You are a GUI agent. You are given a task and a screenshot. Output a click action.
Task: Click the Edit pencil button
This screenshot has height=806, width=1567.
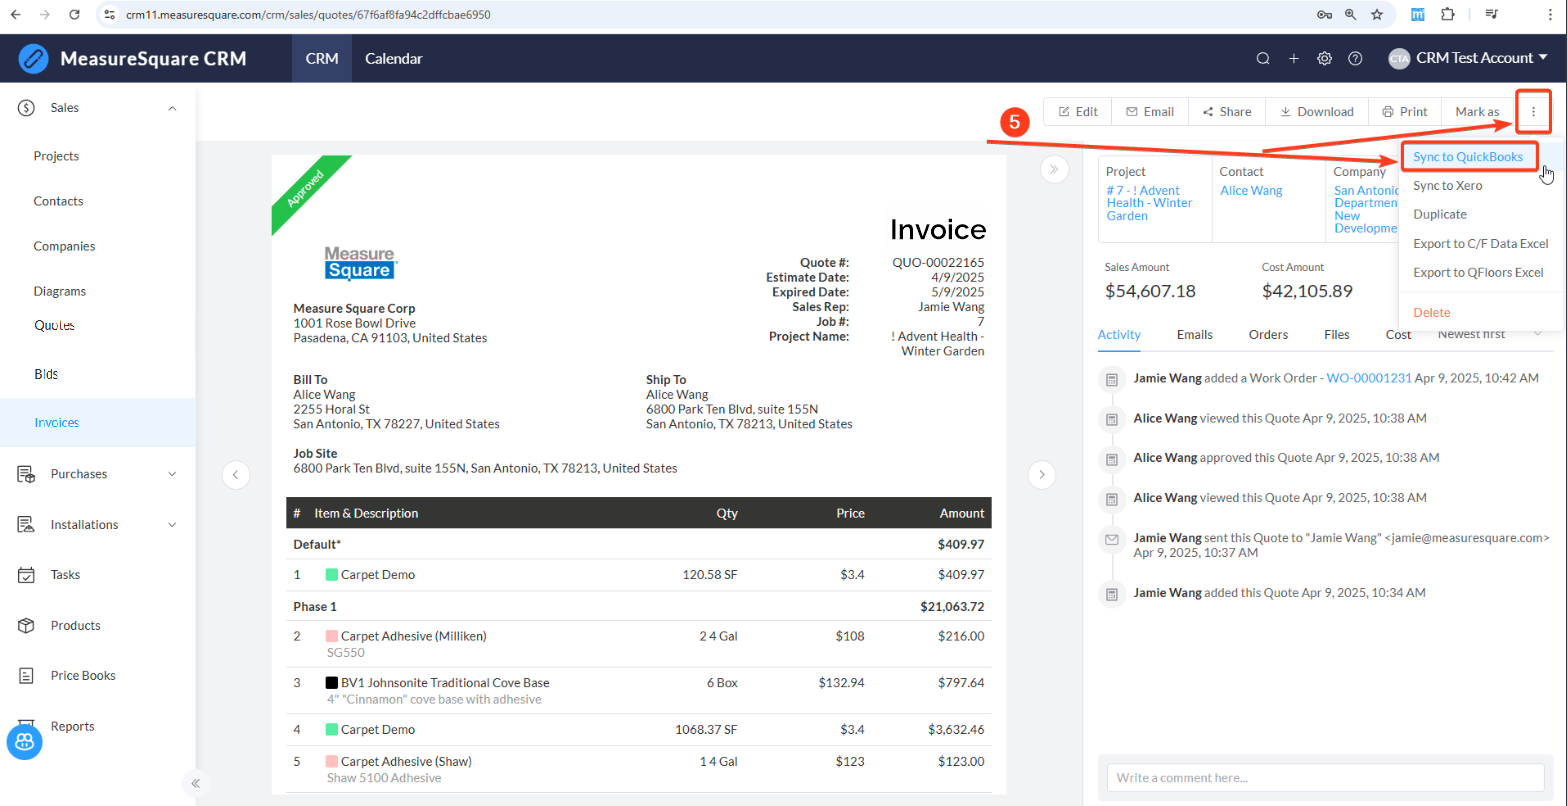coord(1078,112)
